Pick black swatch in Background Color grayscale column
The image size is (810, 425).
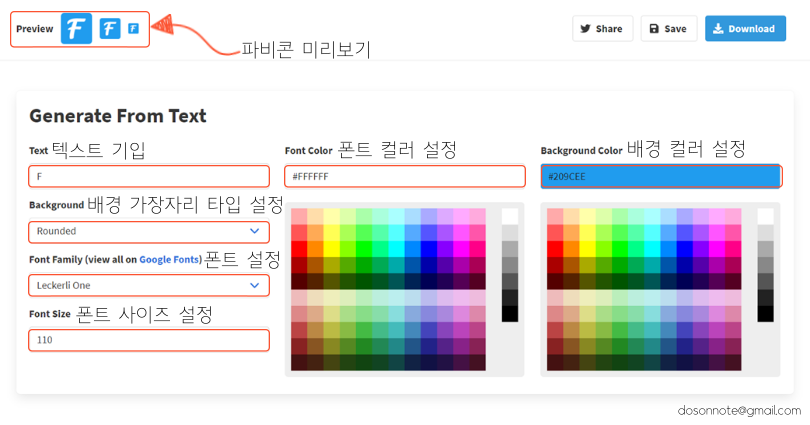pos(766,313)
